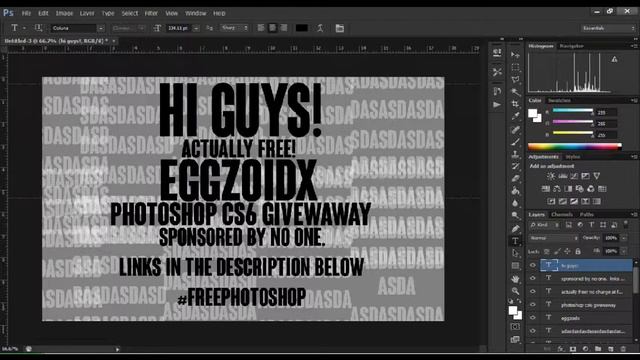Switch to the Channels tab

tap(562, 215)
